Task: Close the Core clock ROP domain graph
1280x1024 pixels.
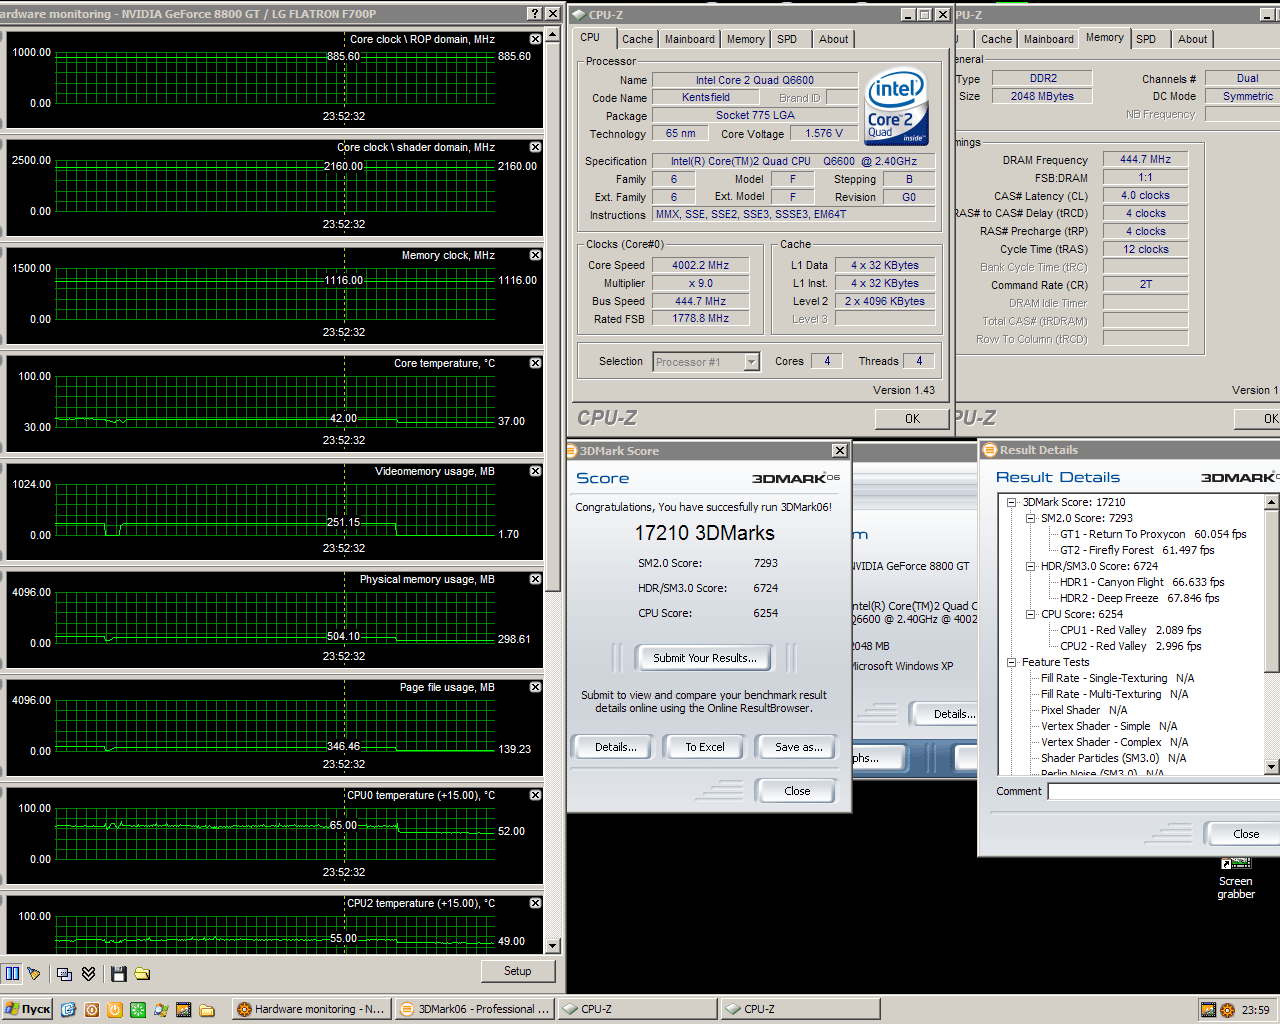Action: (535, 39)
